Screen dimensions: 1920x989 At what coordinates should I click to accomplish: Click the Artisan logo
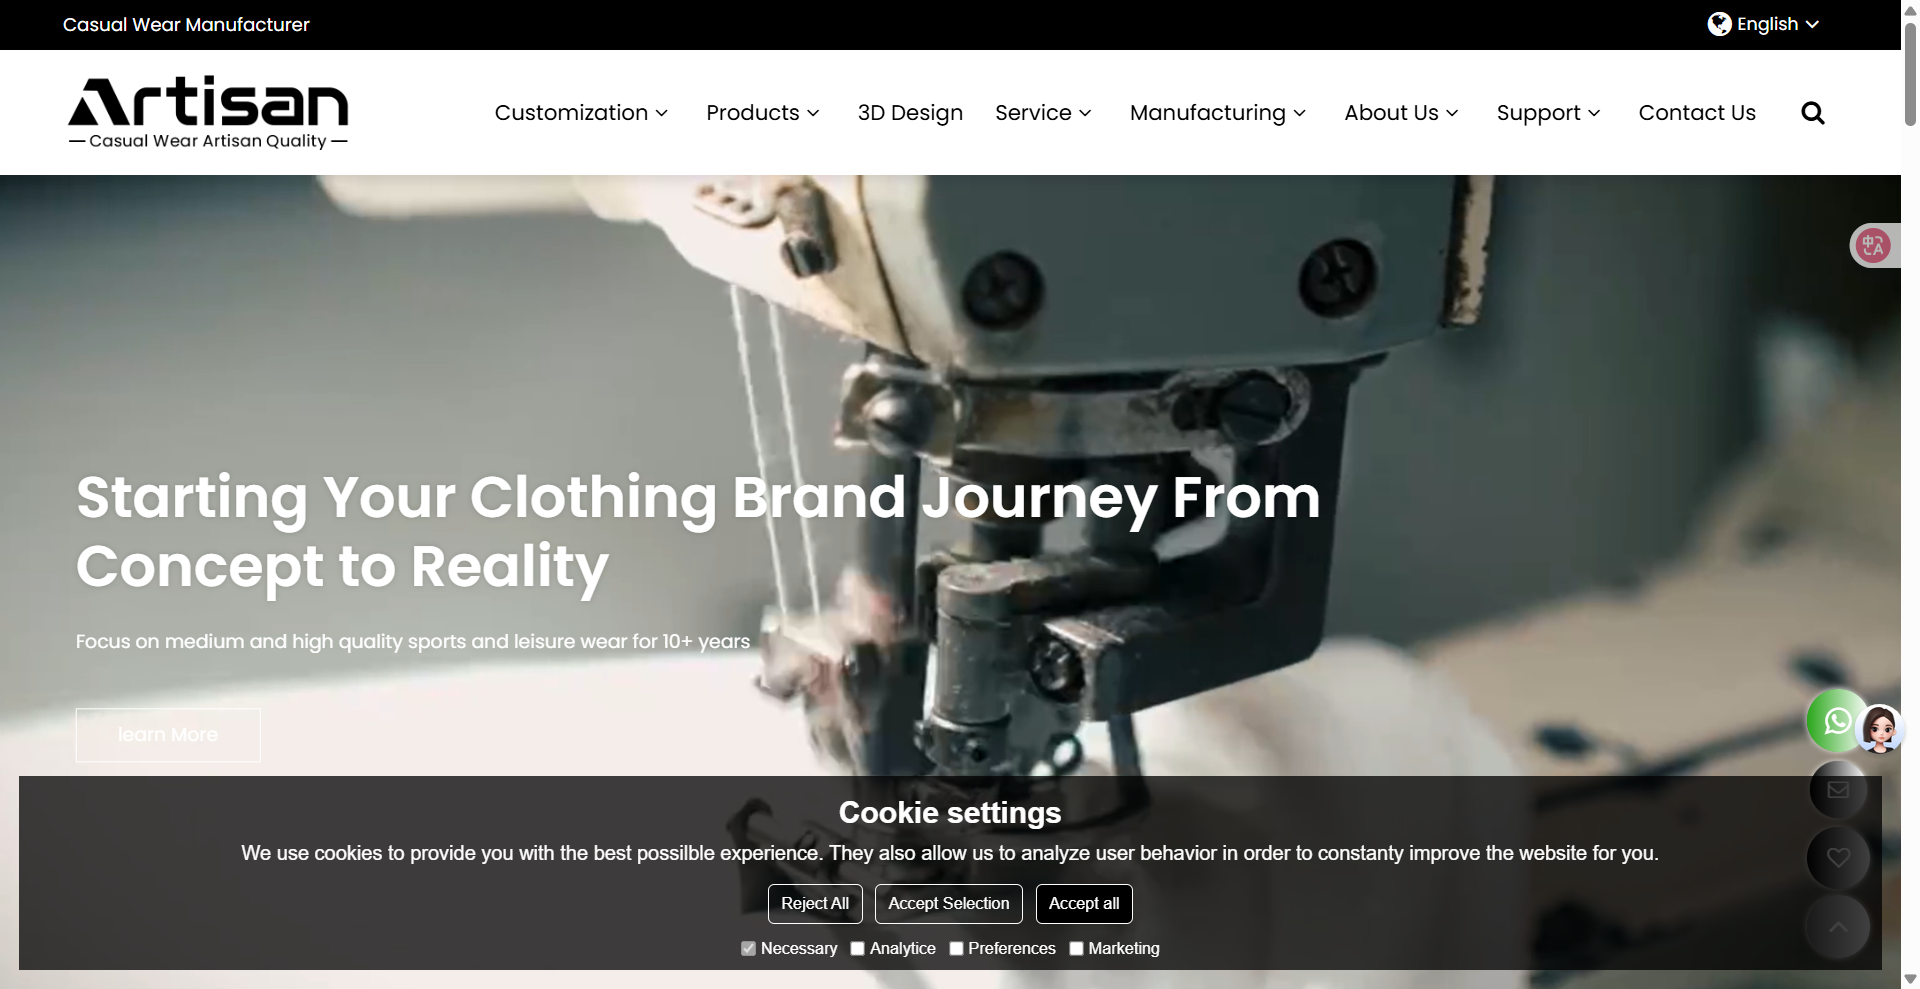coord(208,113)
